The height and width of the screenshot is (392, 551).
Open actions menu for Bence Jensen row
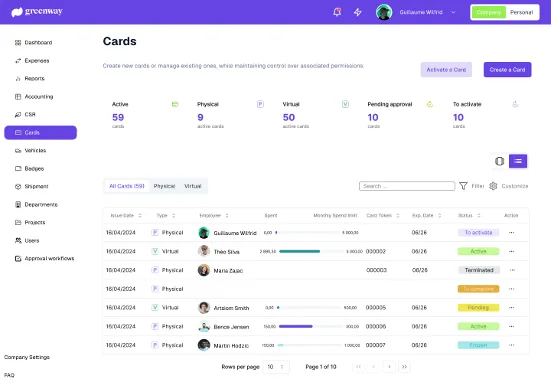tap(511, 326)
